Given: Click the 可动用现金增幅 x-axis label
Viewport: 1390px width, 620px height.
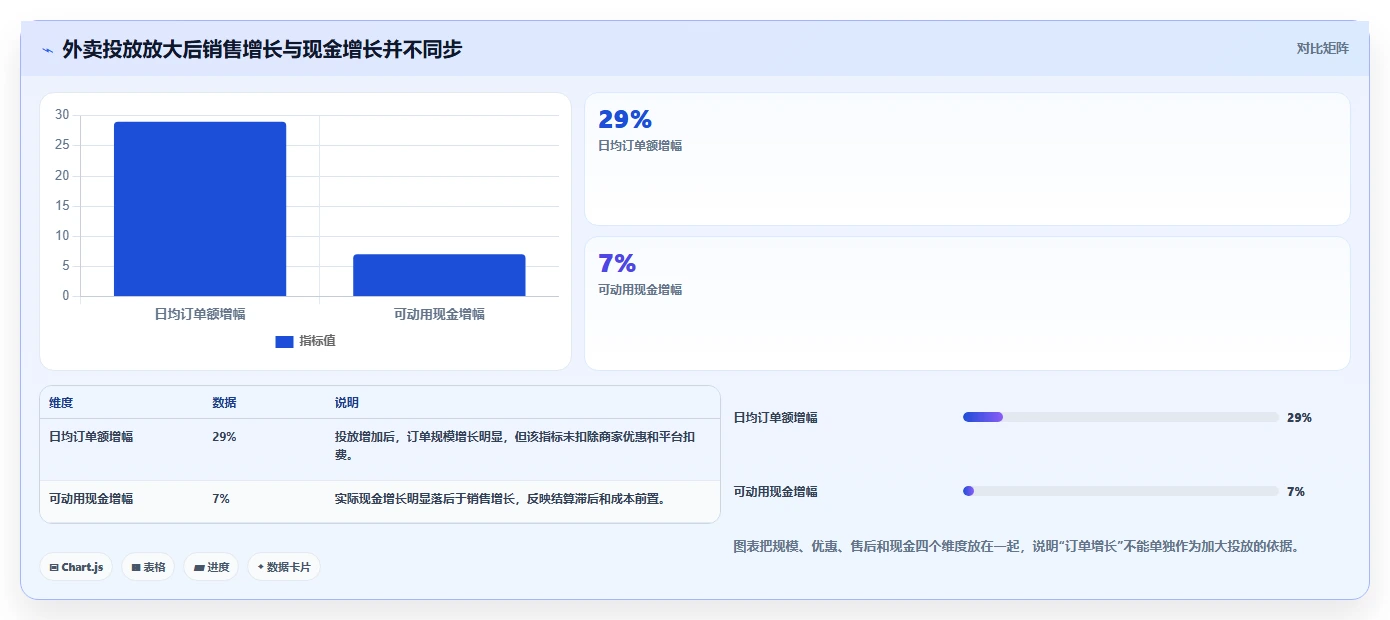Looking at the screenshot, I should click(x=439, y=314).
